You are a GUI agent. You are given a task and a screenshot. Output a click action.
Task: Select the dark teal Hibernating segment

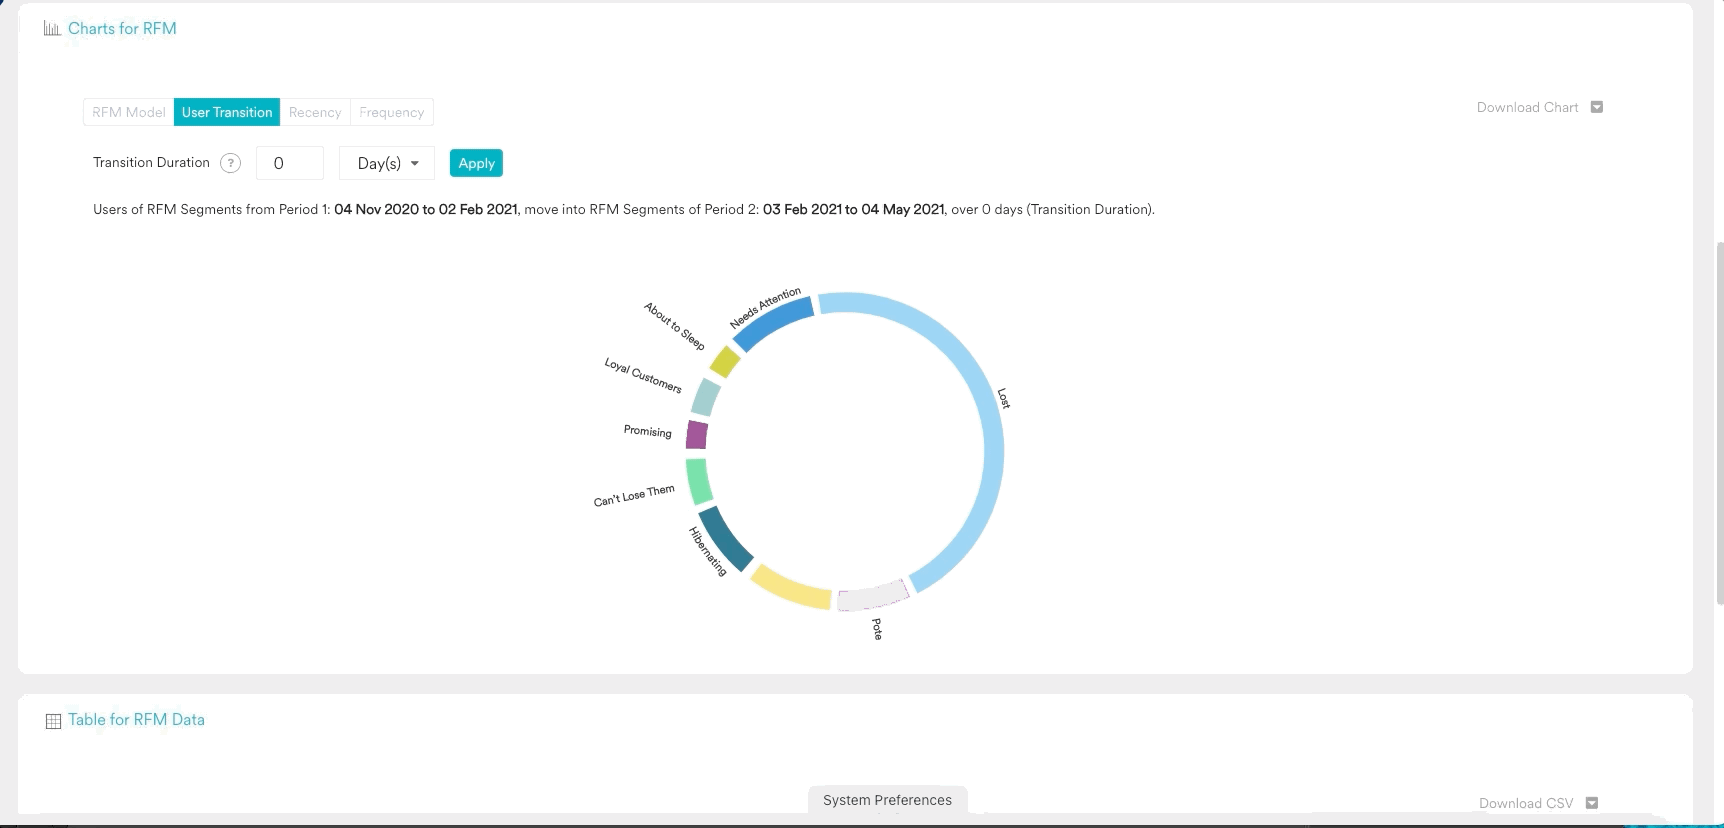click(x=726, y=538)
